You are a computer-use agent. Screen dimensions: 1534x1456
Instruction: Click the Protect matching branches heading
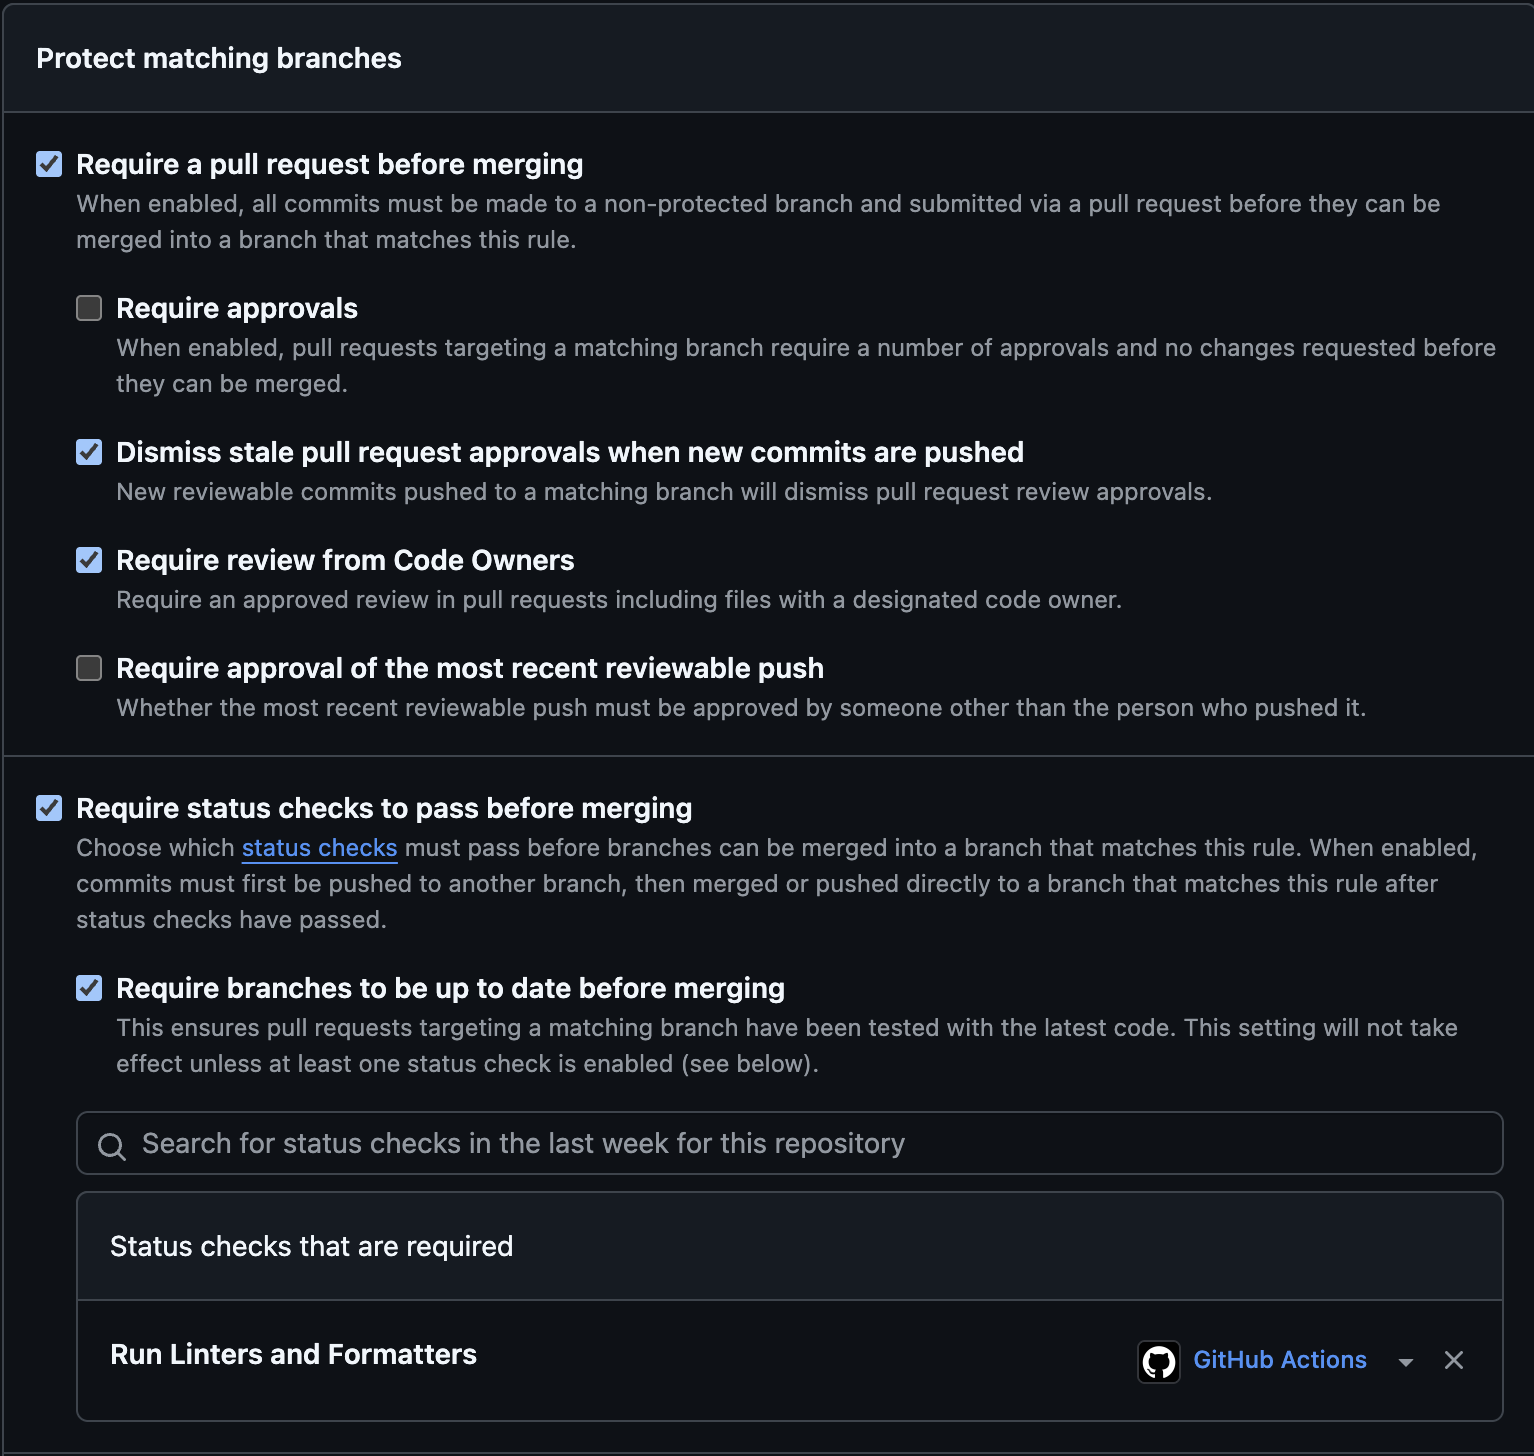[x=219, y=58]
